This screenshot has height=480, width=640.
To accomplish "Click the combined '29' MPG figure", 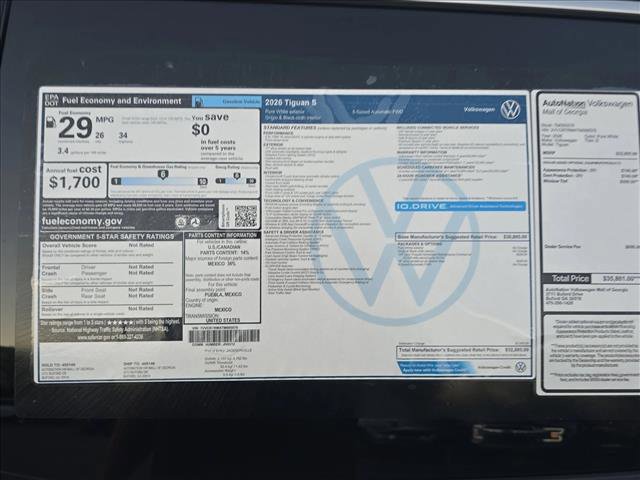I will click(75, 128).
